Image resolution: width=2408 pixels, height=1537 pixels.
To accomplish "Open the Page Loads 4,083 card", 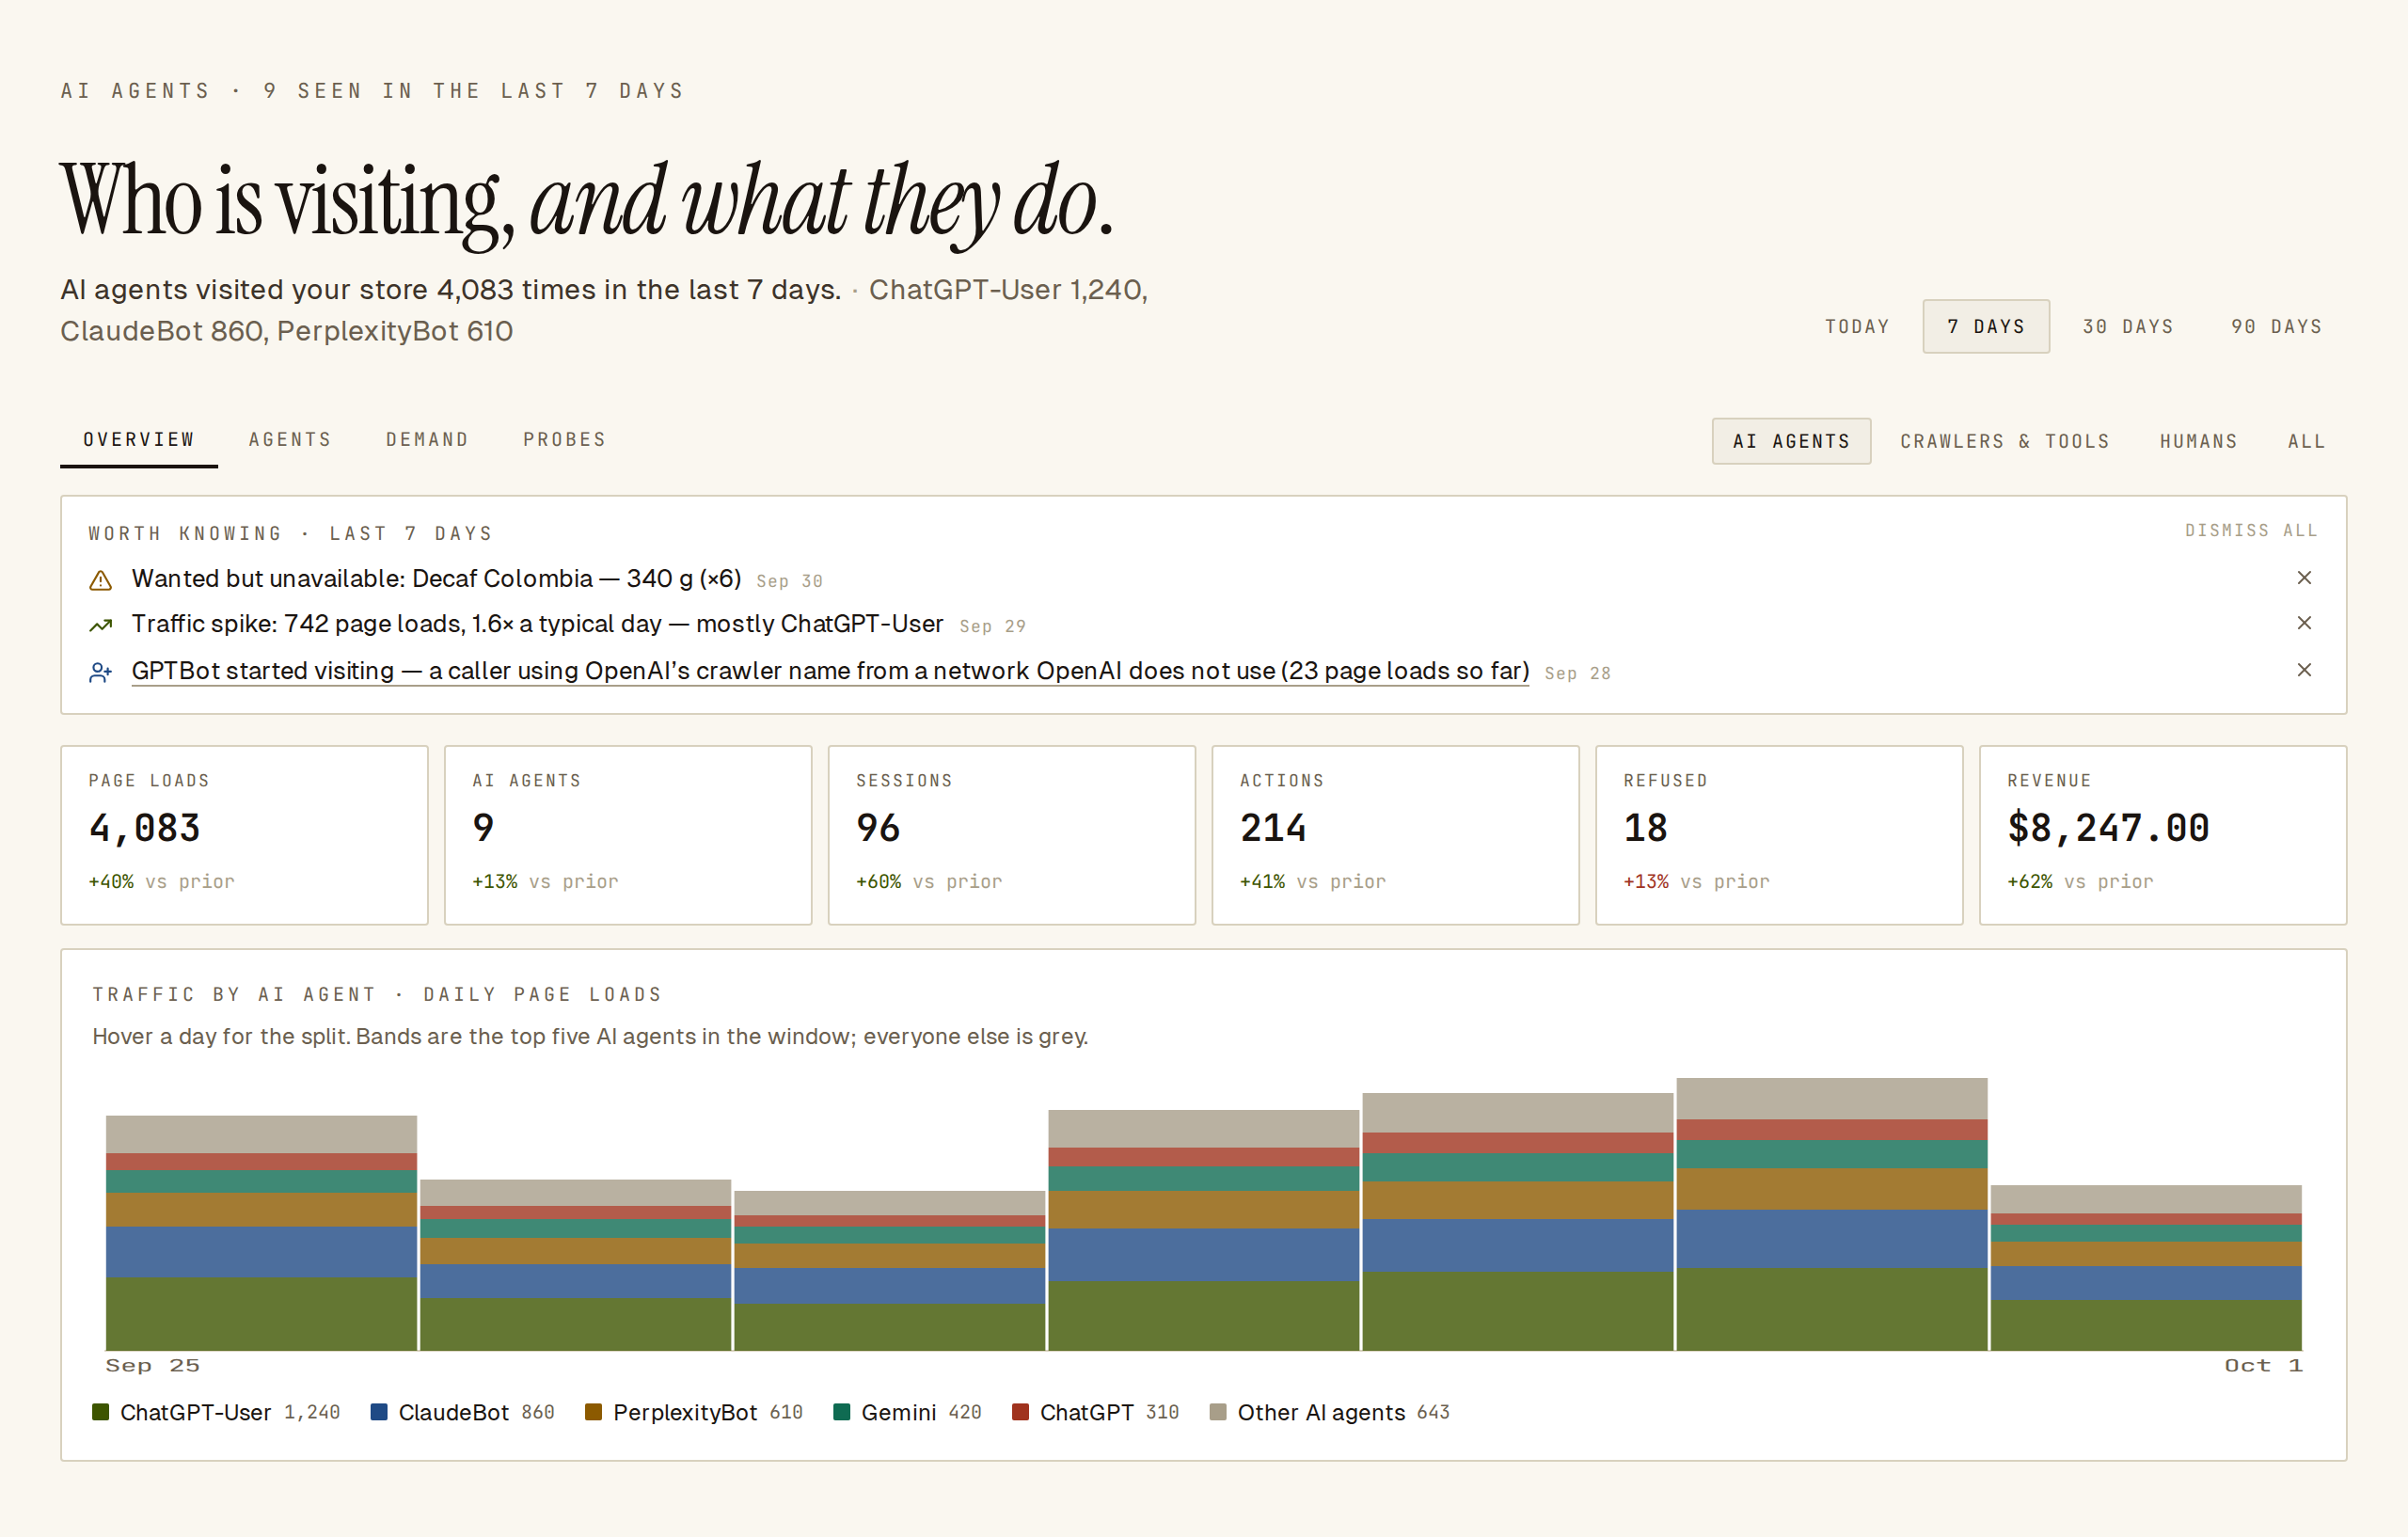I will pos(244,835).
